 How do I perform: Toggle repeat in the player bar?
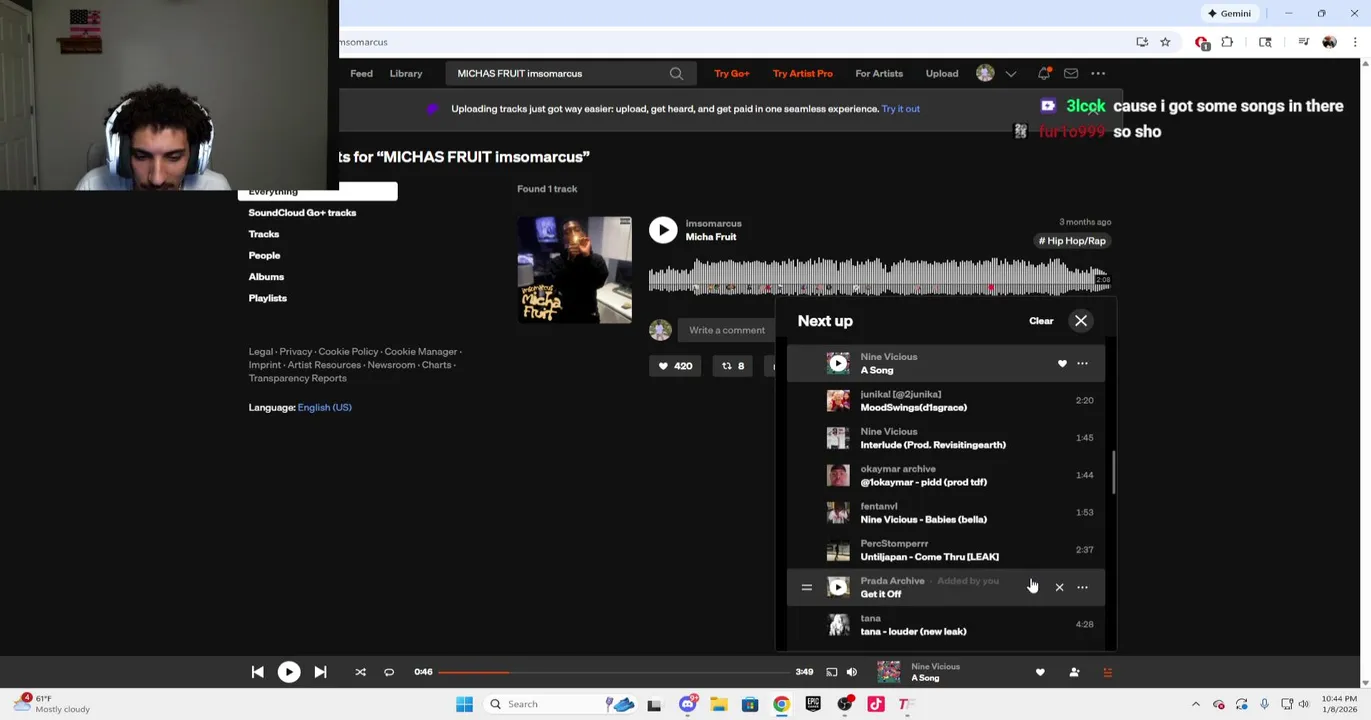pyautogui.click(x=389, y=672)
